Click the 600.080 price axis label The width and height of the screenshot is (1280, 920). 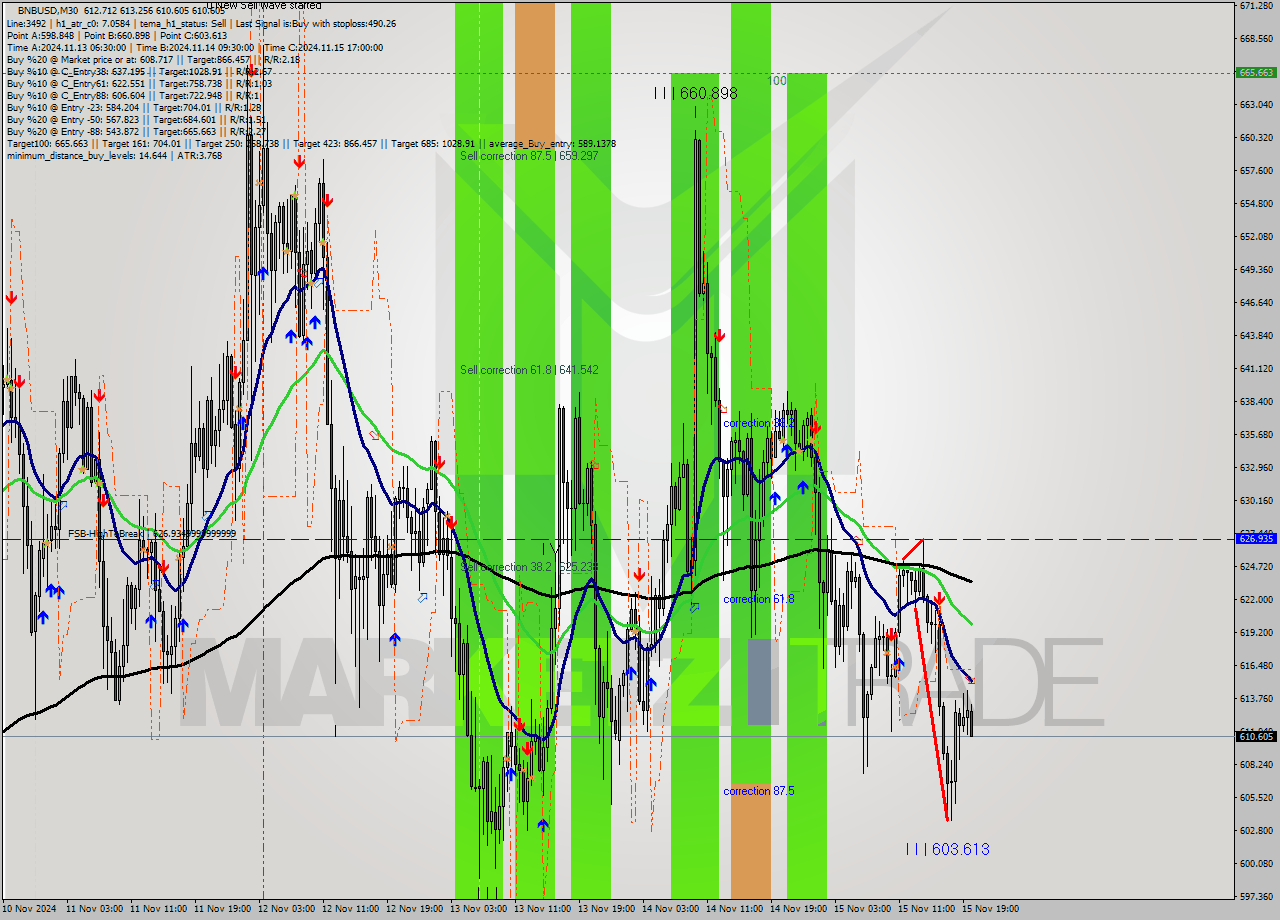pos(1256,863)
